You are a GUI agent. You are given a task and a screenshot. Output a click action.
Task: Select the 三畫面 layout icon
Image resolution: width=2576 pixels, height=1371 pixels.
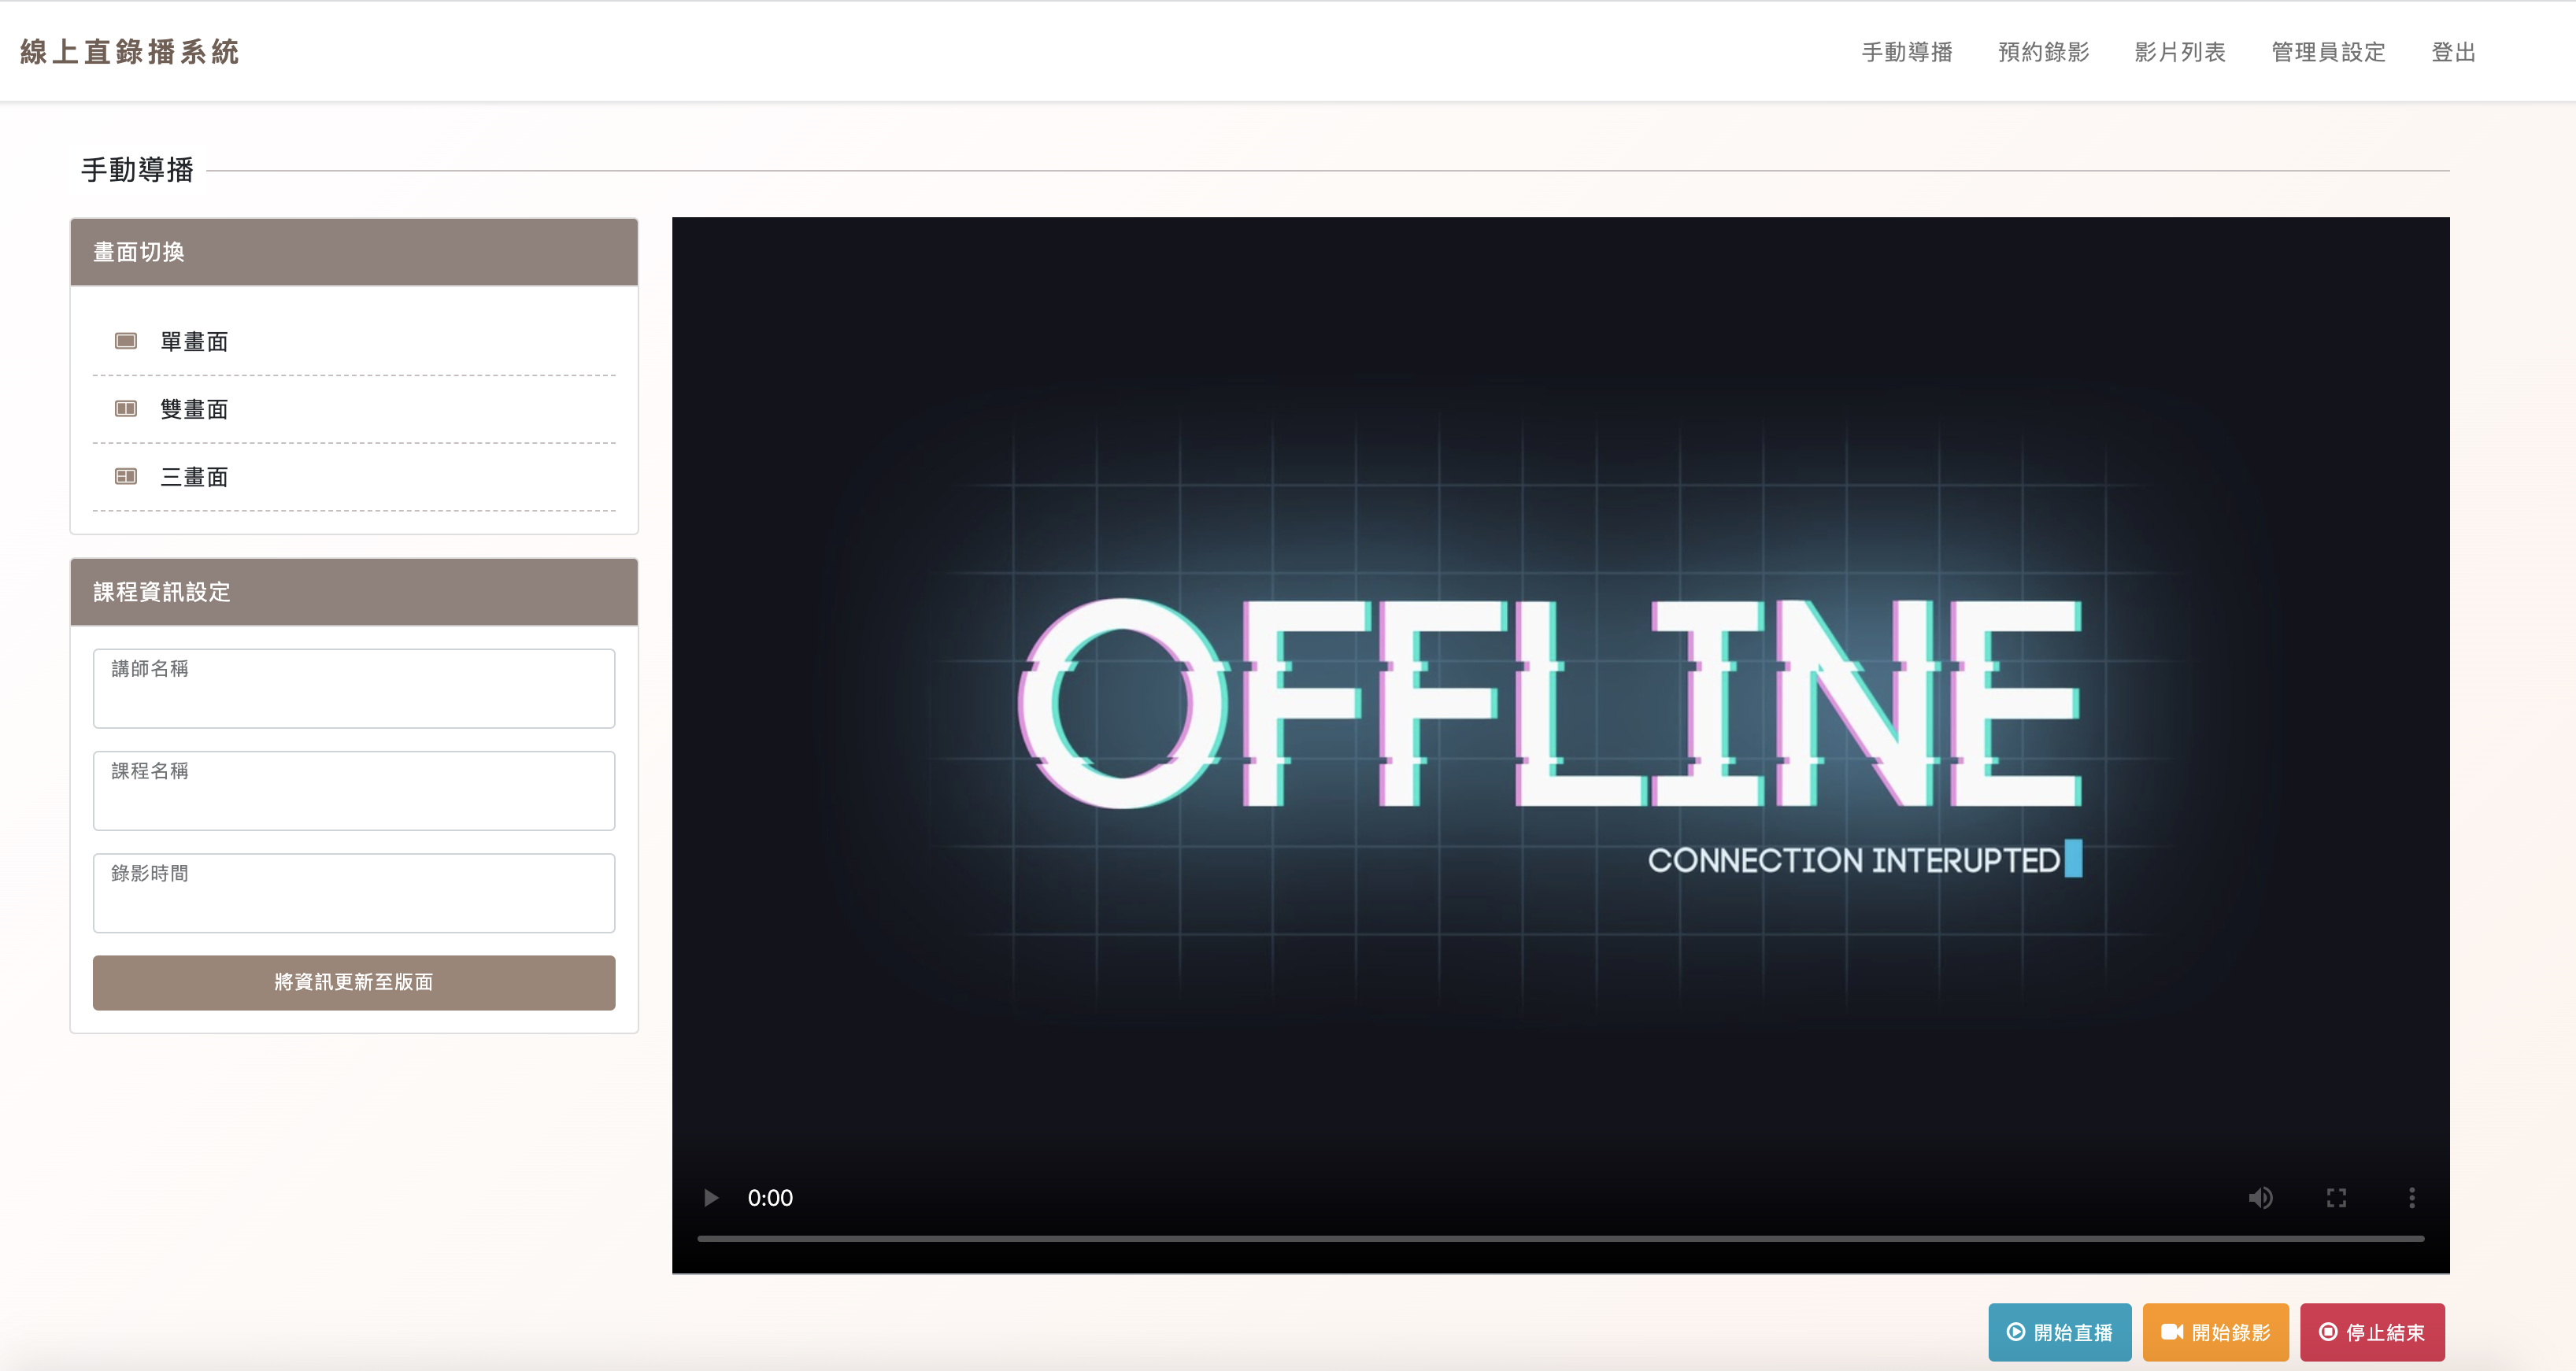click(126, 476)
